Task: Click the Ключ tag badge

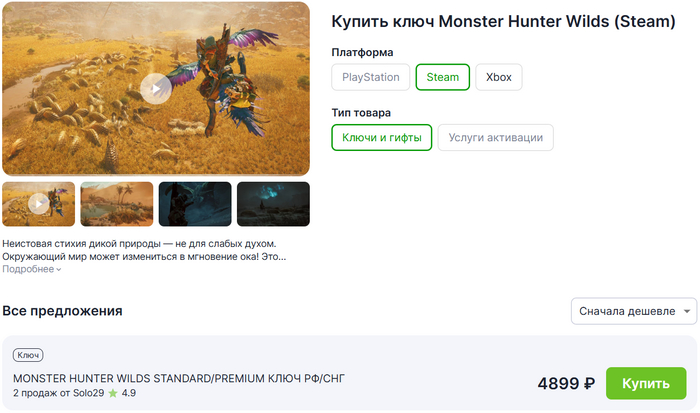Action: (x=28, y=355)
